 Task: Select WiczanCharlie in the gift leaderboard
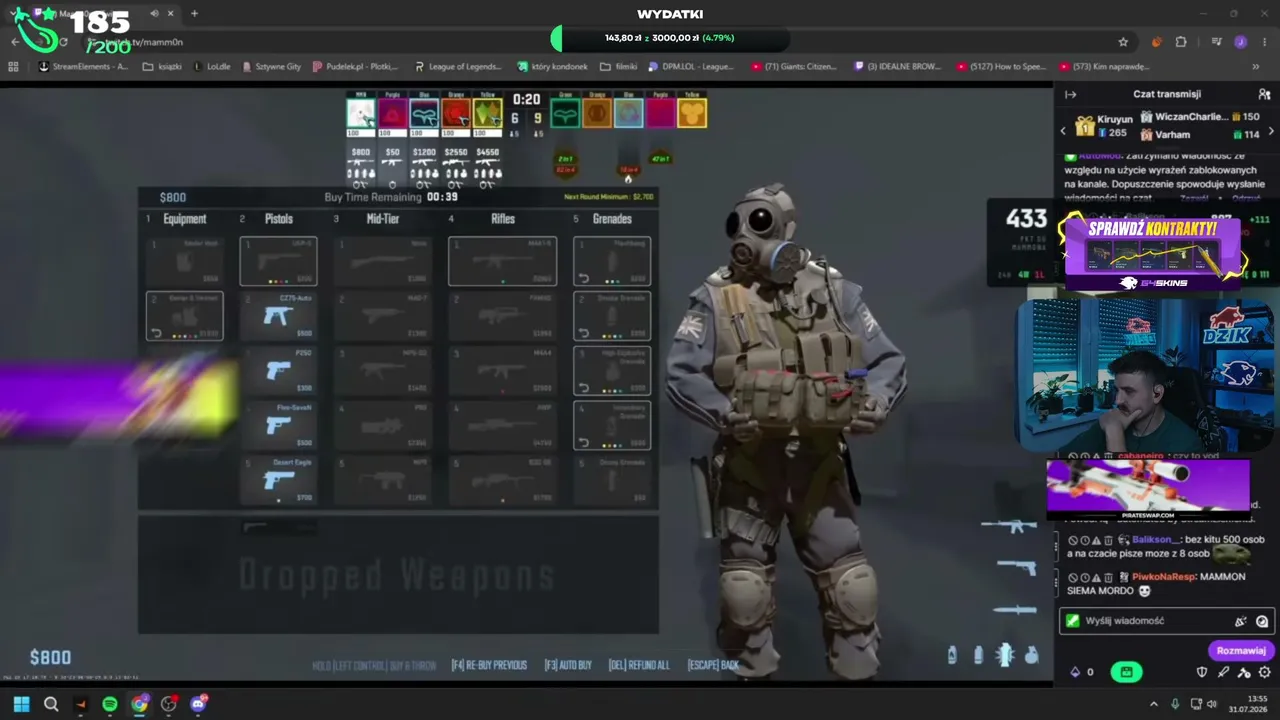click(x=1200, y=117)
